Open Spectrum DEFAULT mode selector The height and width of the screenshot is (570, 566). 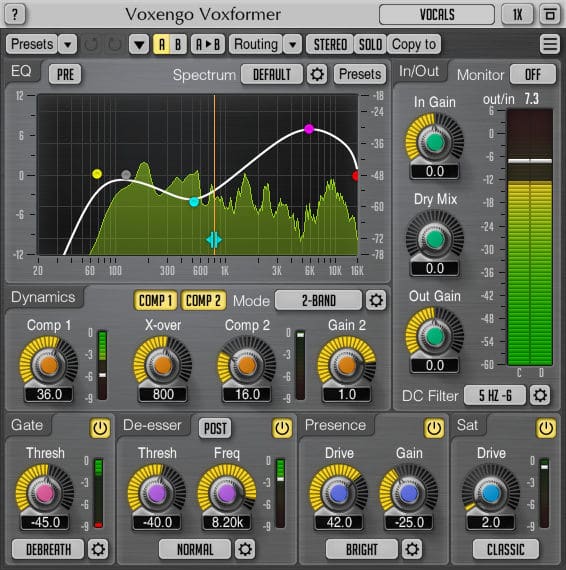pos(272,74)
